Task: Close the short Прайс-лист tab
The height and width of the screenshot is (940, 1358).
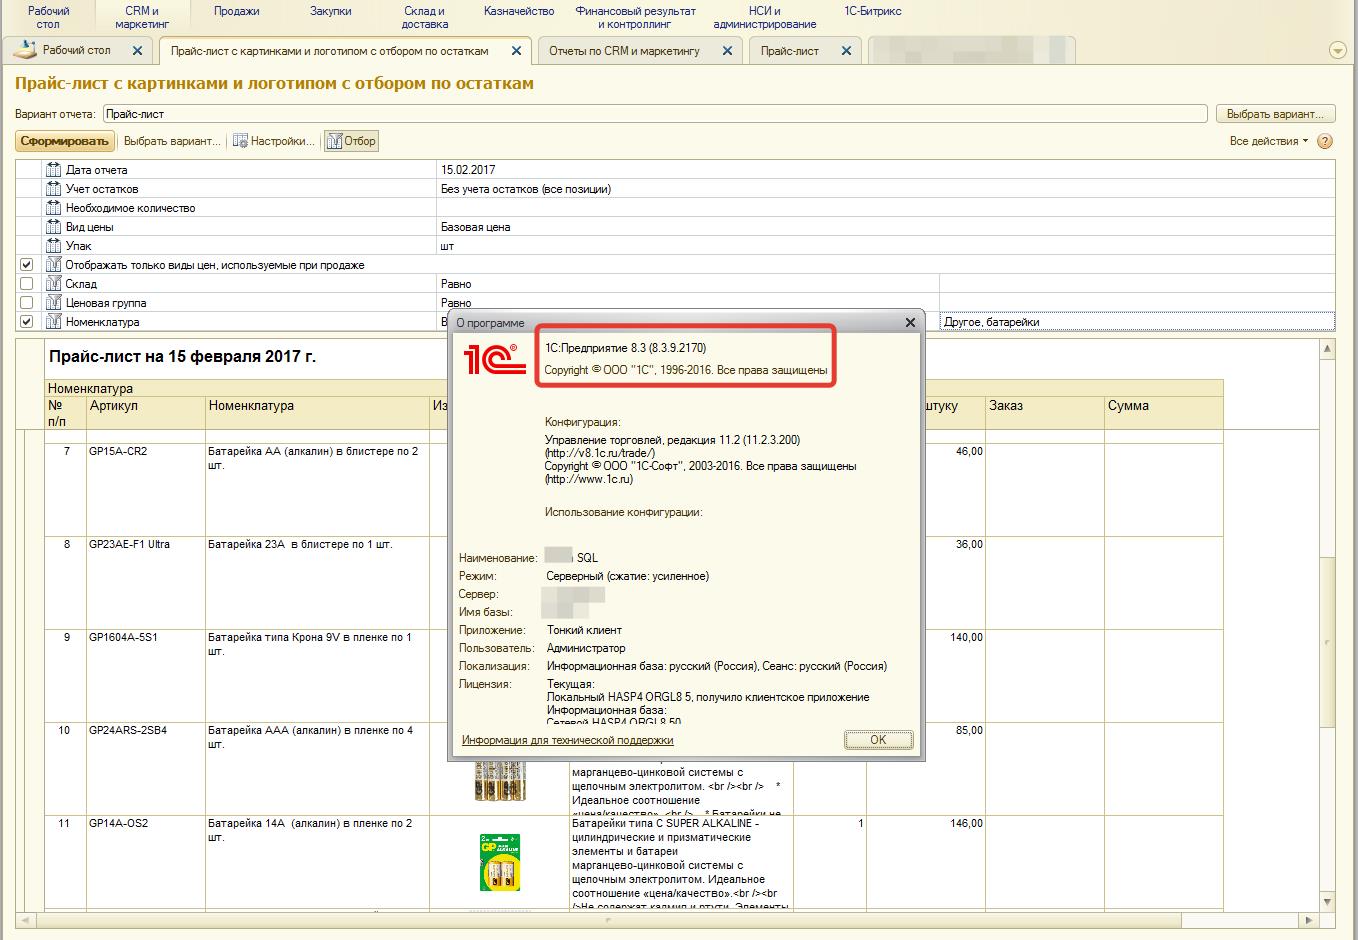Action: click(x=846, y=50)
